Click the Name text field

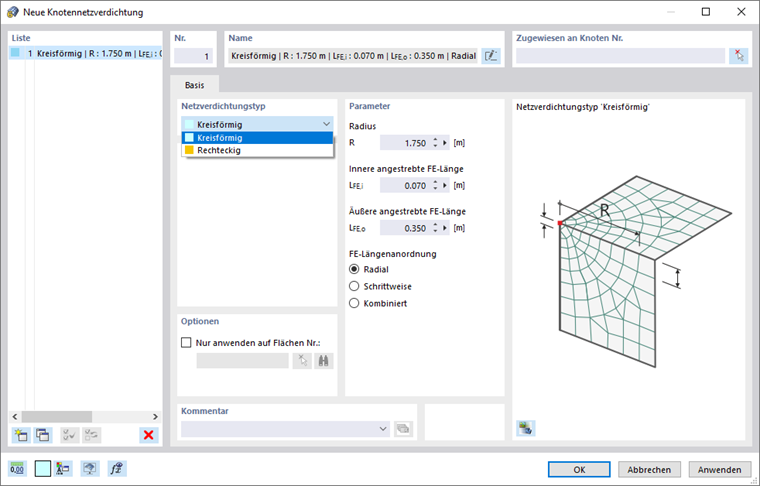point(353,56)
